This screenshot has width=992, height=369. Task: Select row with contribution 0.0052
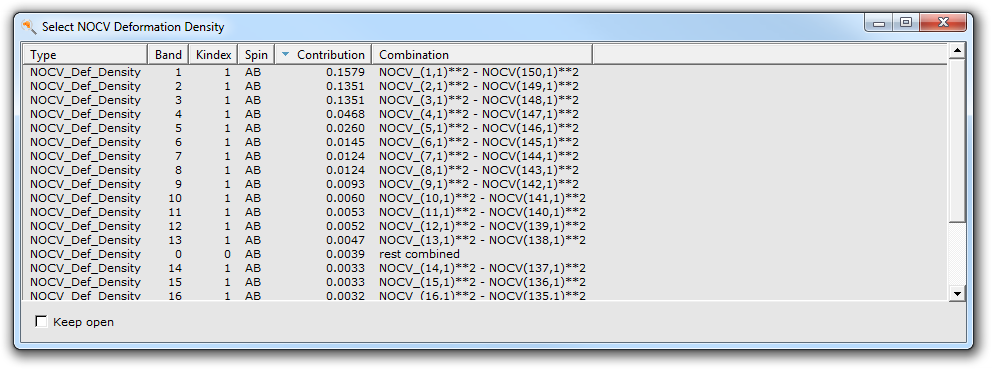[485, 226]
